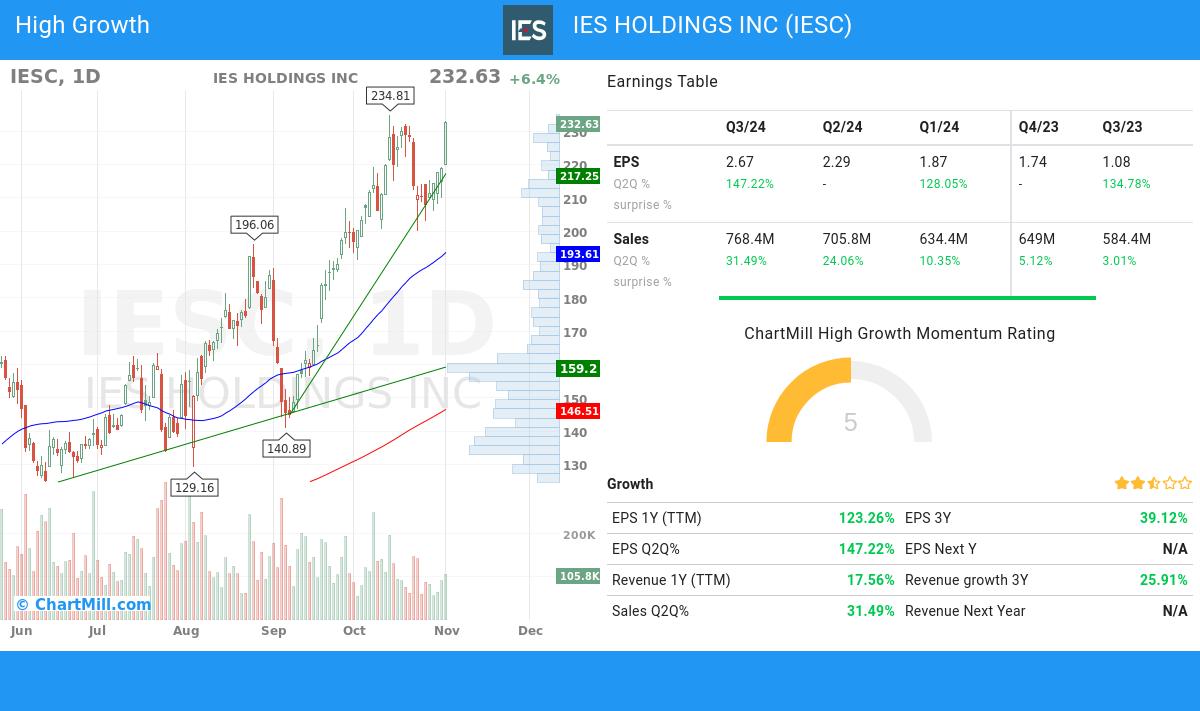Click the 10.35% sales growth cell

coord(940,261)
